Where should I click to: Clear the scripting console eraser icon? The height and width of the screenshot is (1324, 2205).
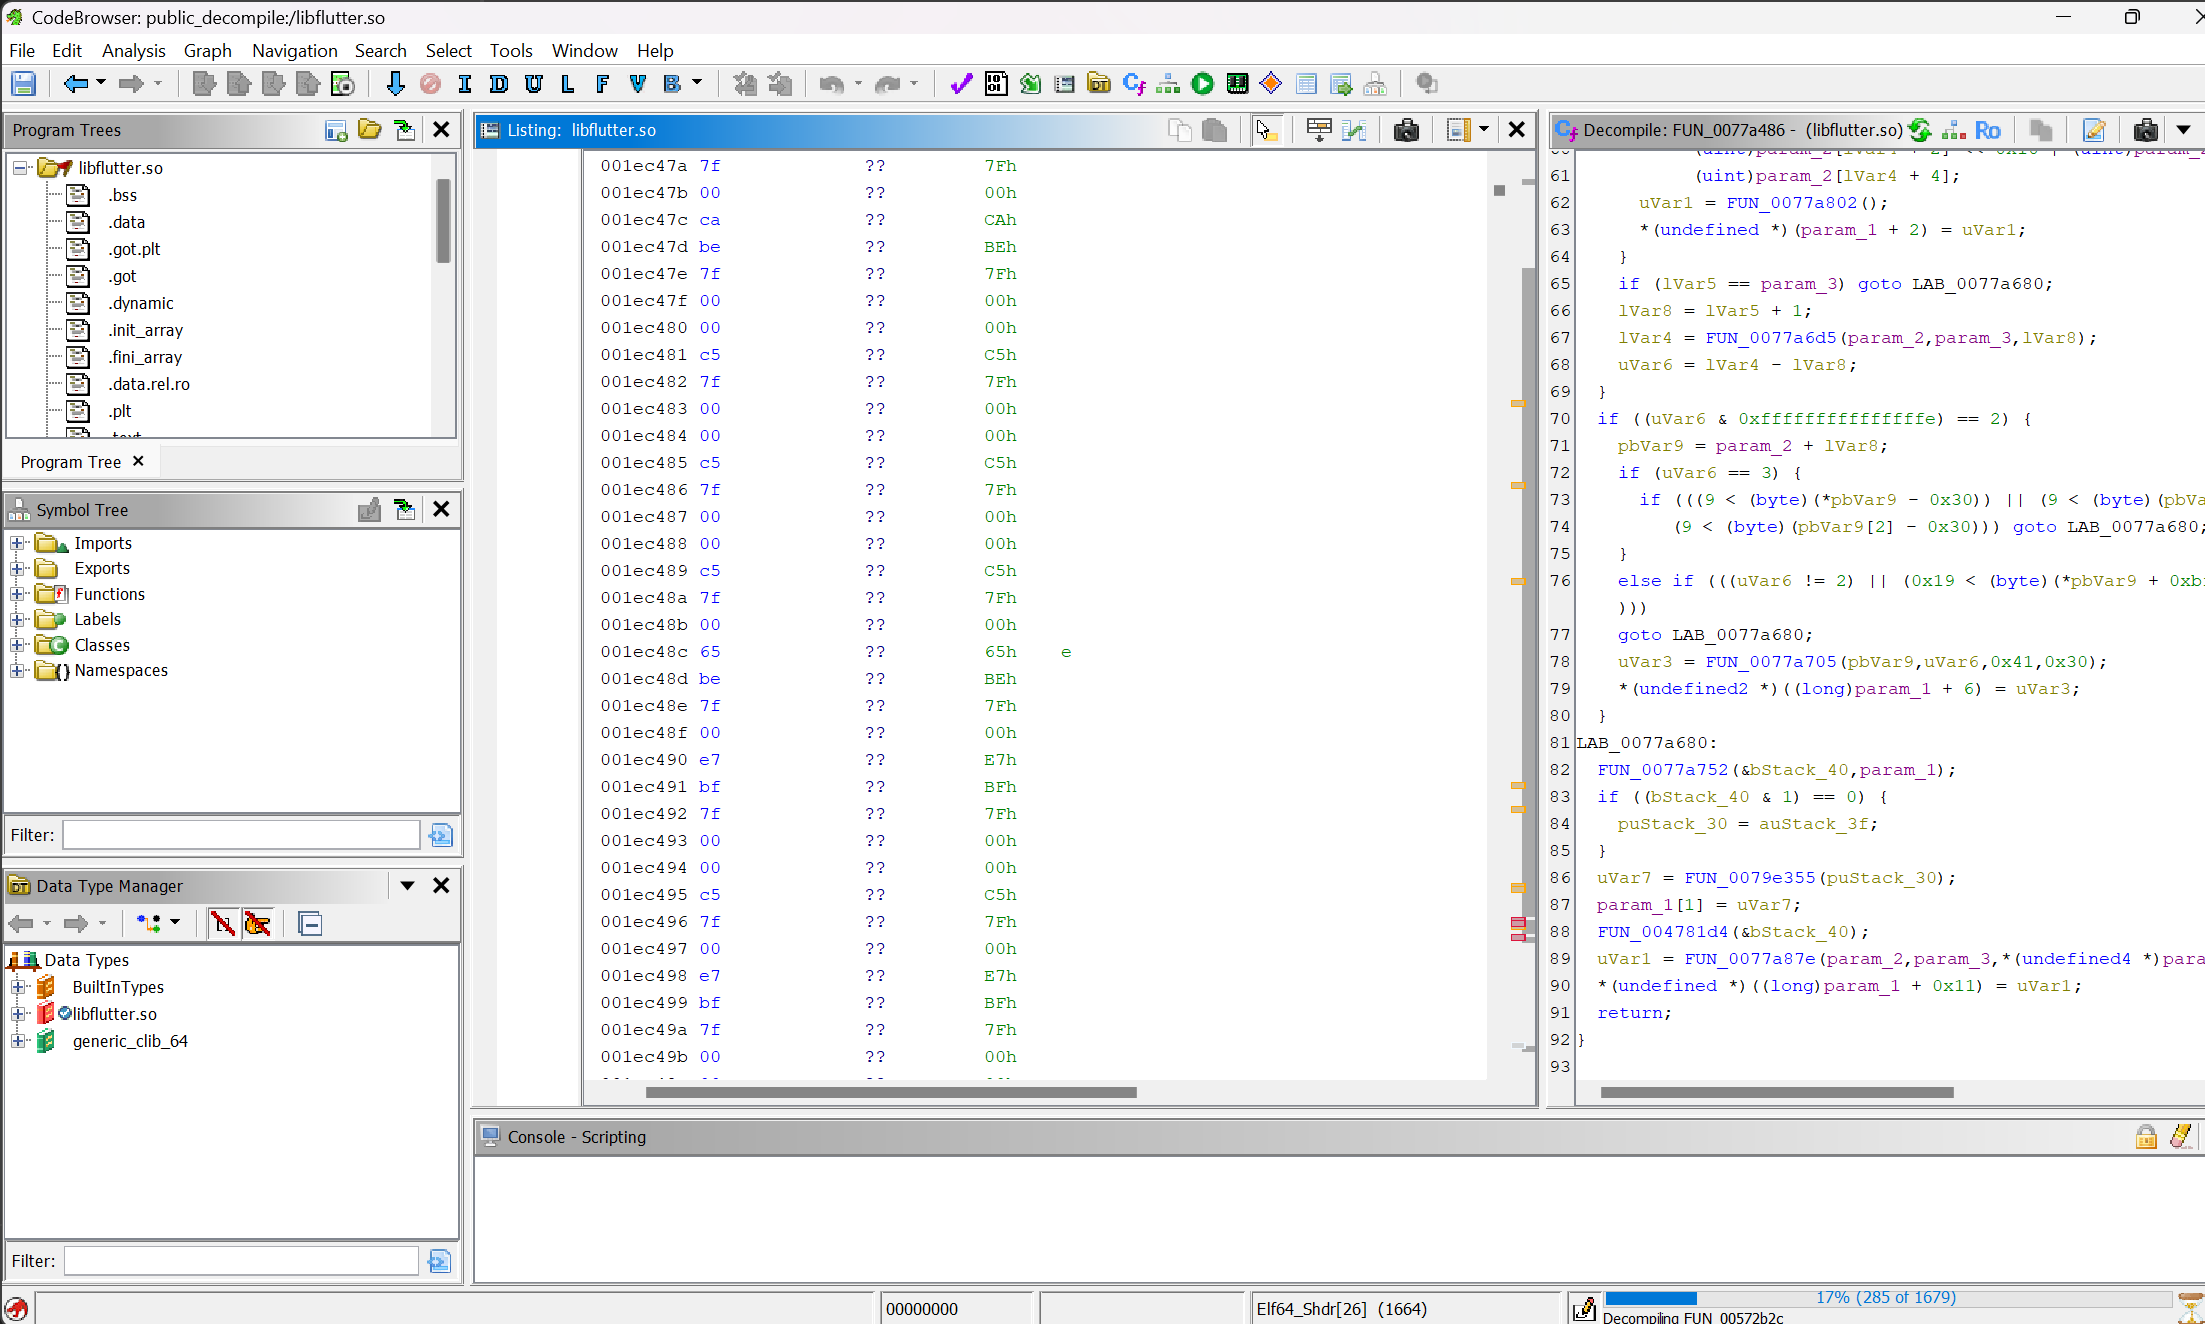(x=2181, y=1137)
